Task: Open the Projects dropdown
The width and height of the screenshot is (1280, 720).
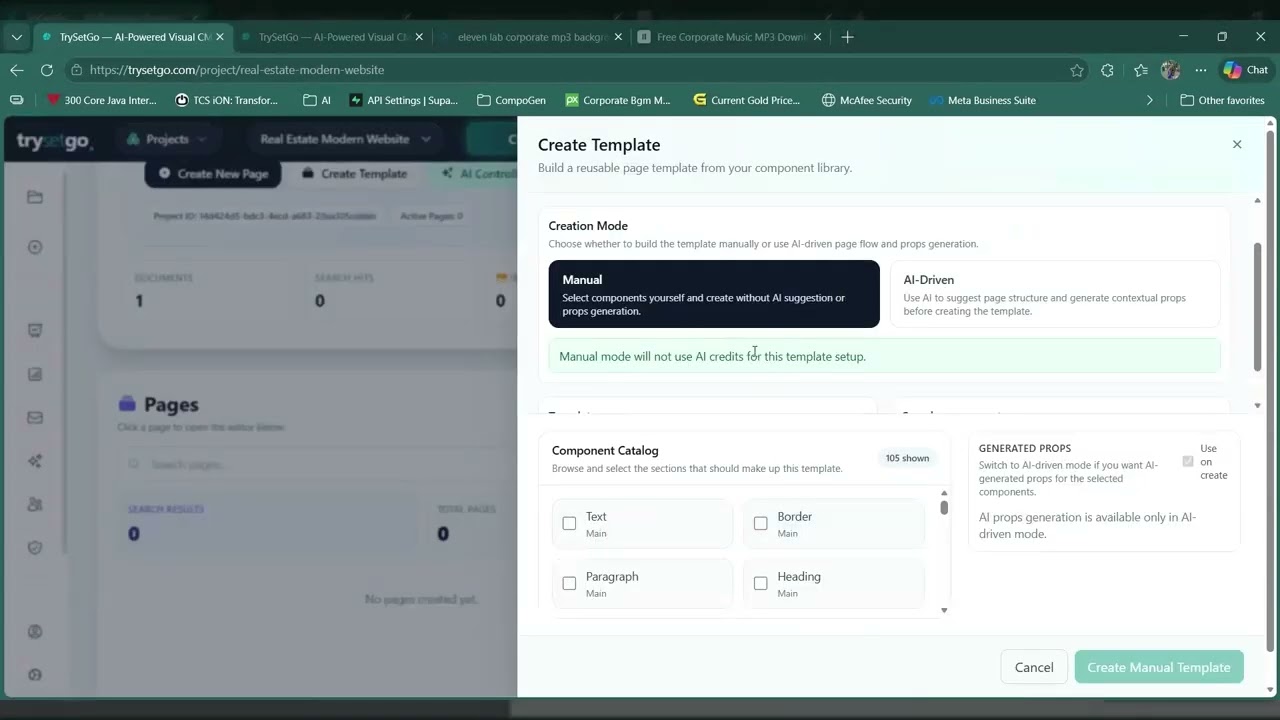Action: pos(166,139)
